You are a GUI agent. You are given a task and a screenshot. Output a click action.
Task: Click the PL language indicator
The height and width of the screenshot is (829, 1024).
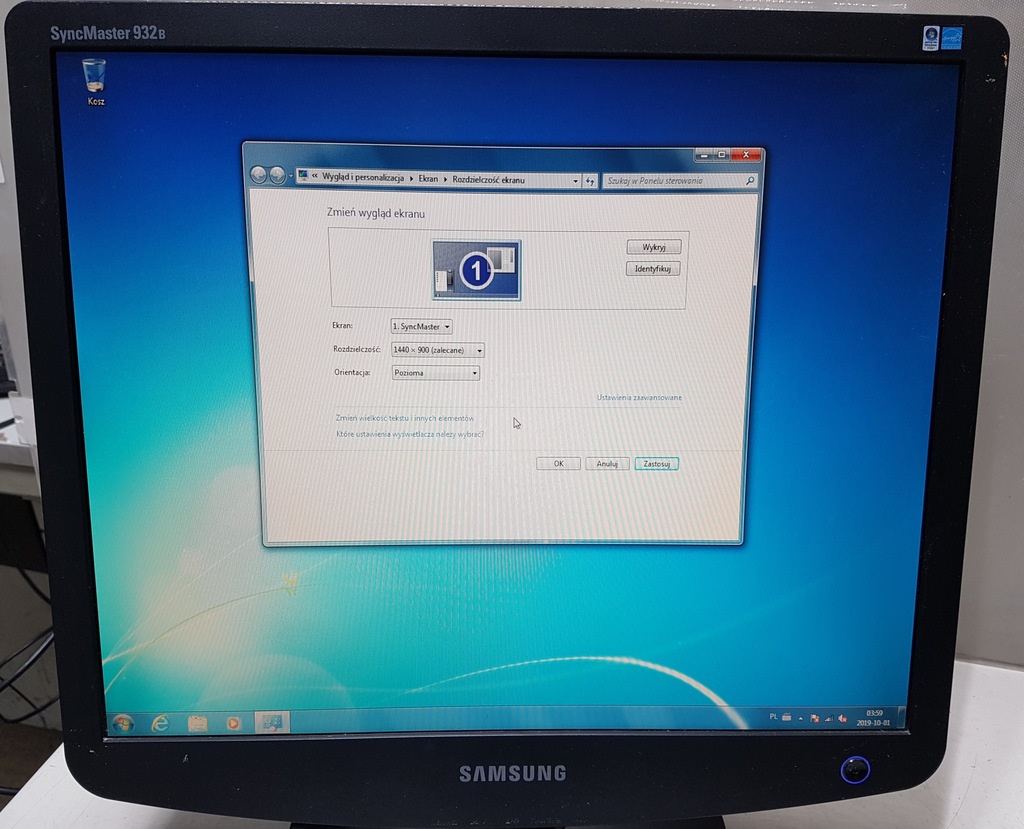[773, 717]
